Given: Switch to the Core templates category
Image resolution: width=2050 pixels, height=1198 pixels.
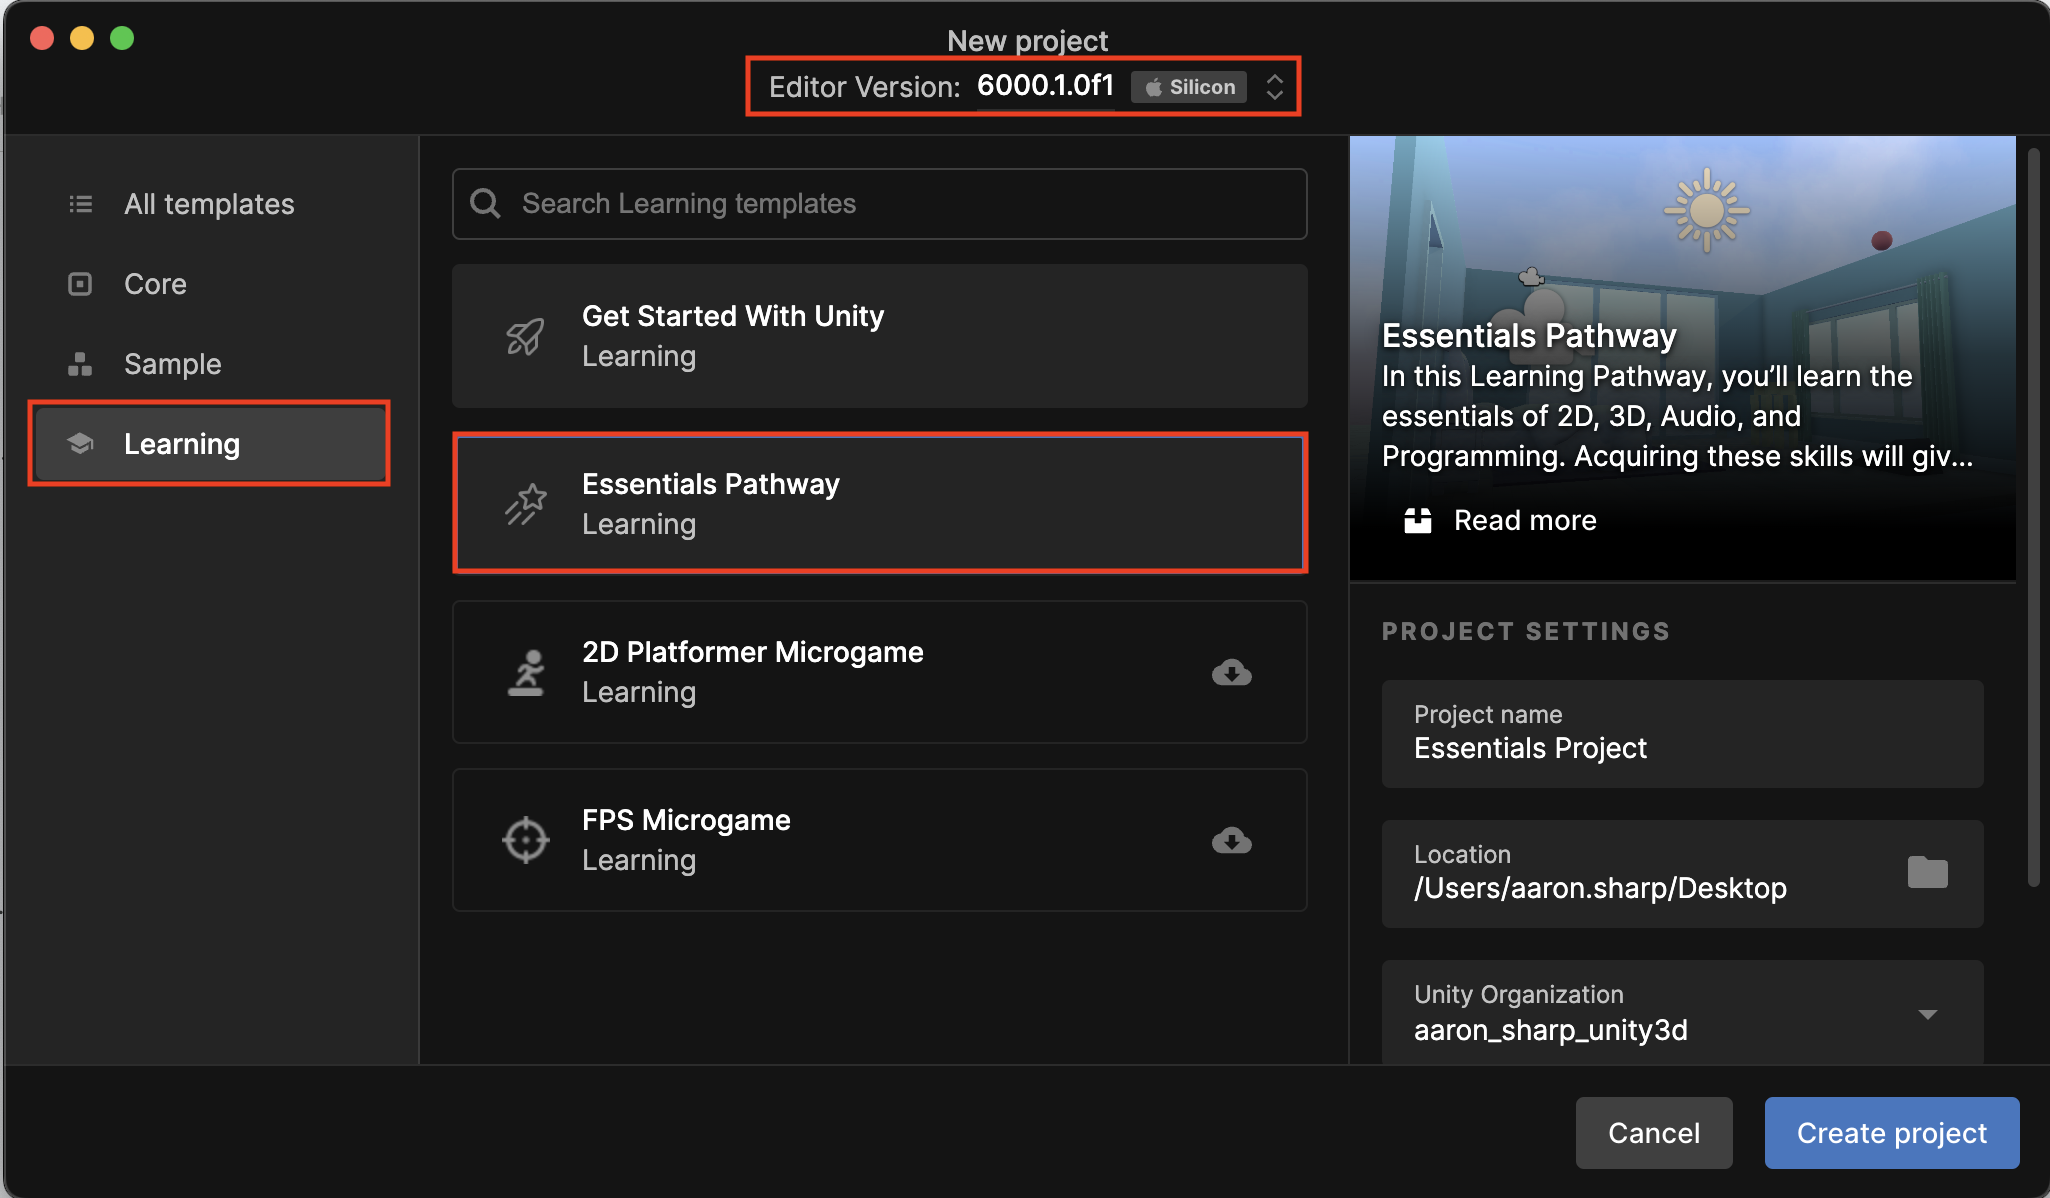Looking at the screenshot, I should [x=155, y=284].
